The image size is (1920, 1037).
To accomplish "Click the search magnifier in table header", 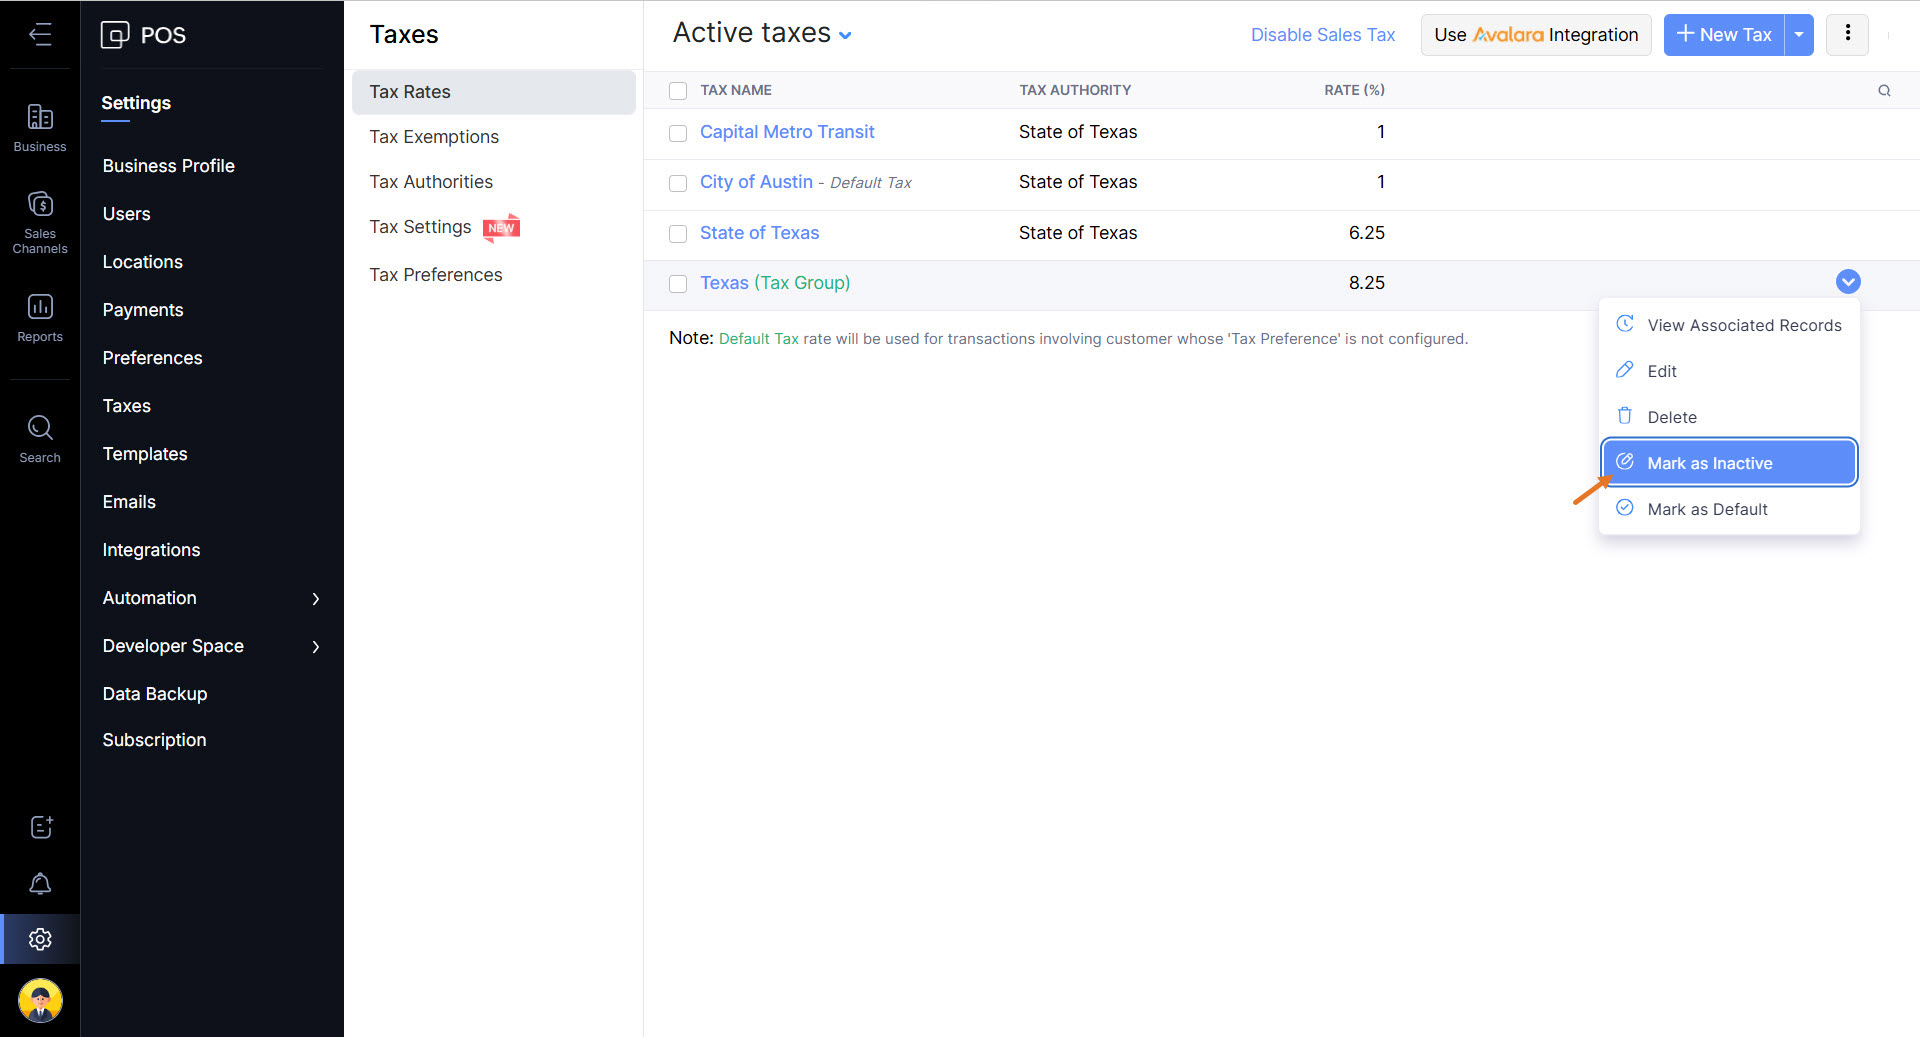I will click(x=1884, y=91).
